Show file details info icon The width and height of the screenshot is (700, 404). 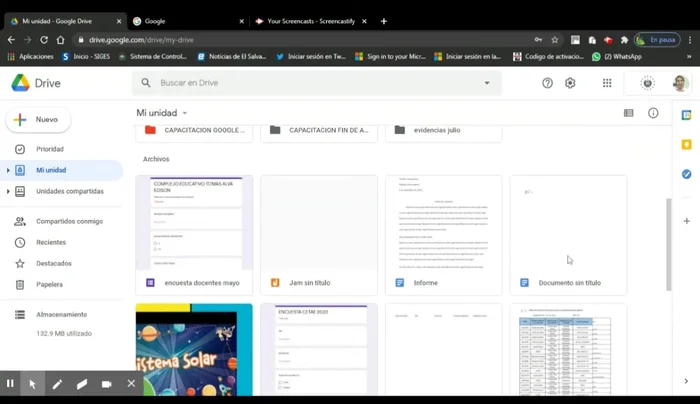653,113
